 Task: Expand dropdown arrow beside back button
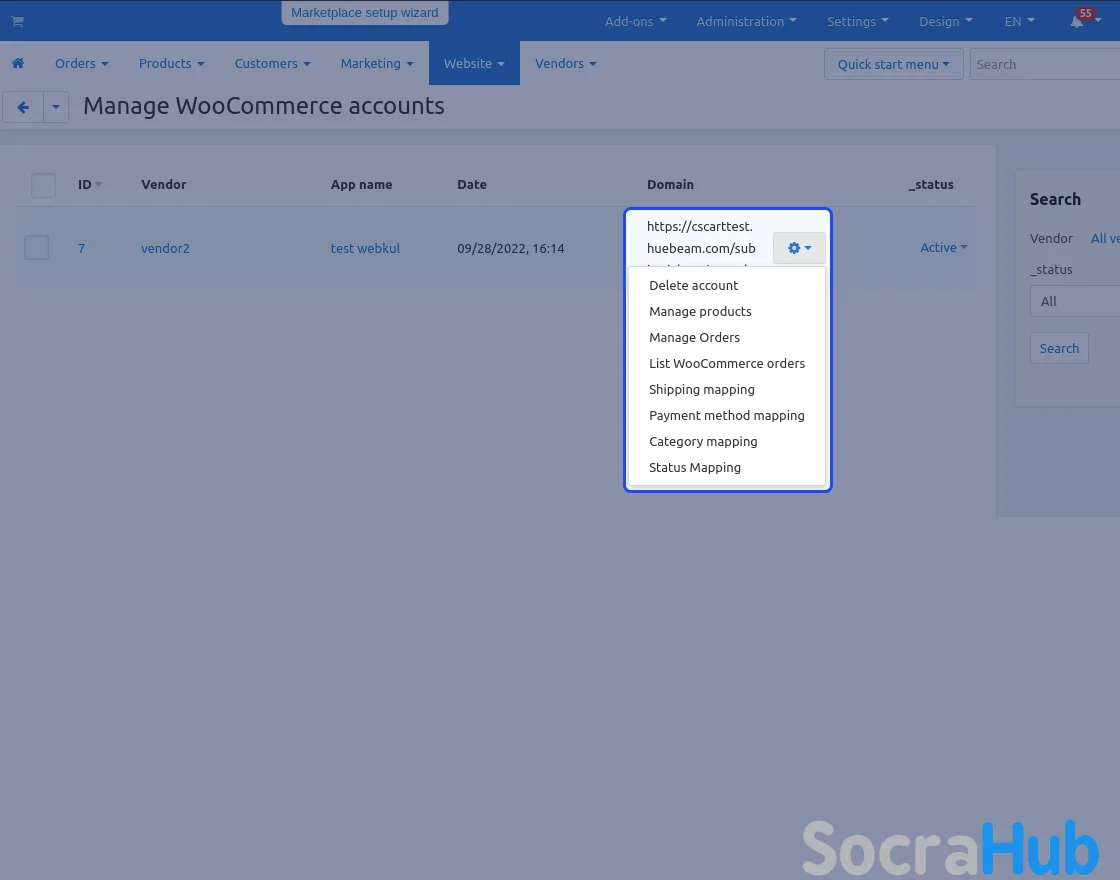coord(56,107)
